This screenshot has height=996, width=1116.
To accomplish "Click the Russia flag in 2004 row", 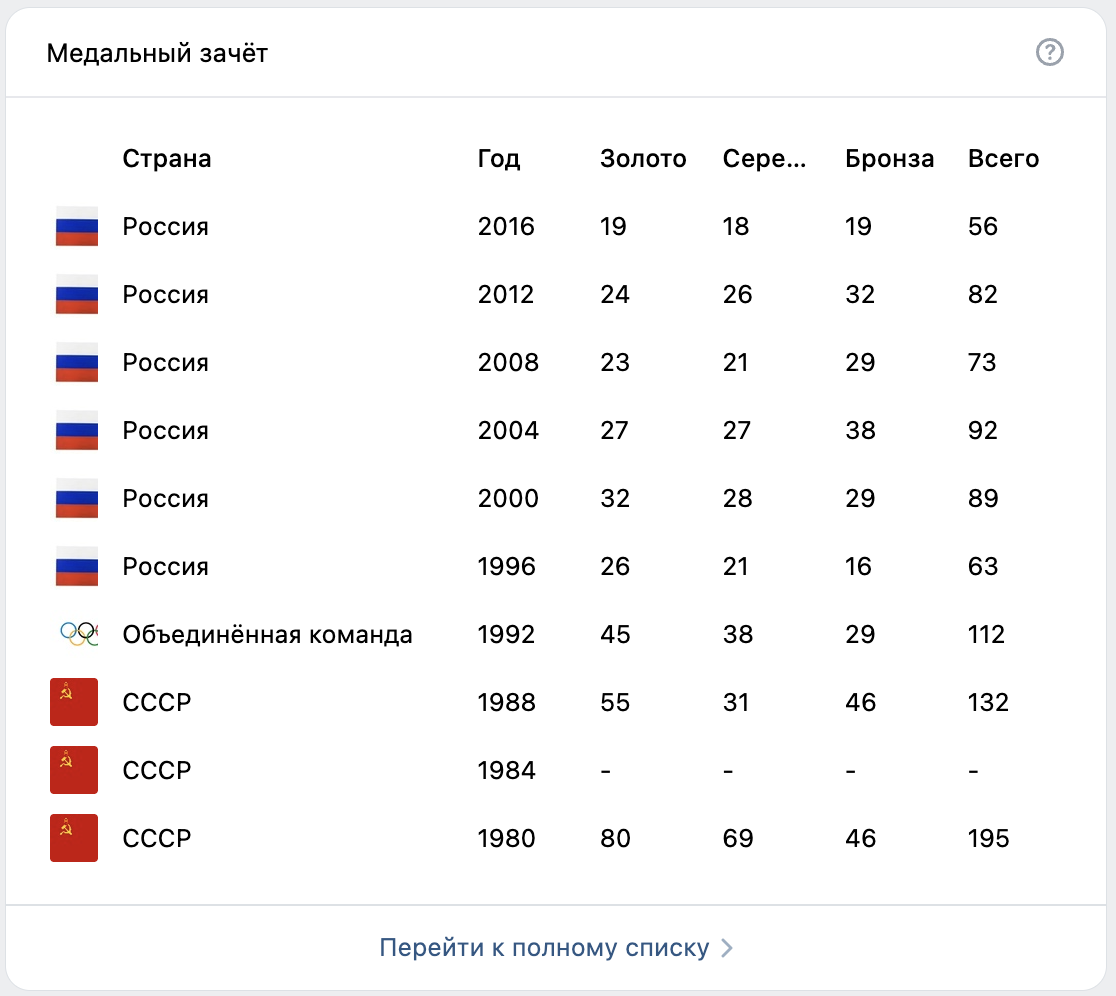I will (76, 431).
